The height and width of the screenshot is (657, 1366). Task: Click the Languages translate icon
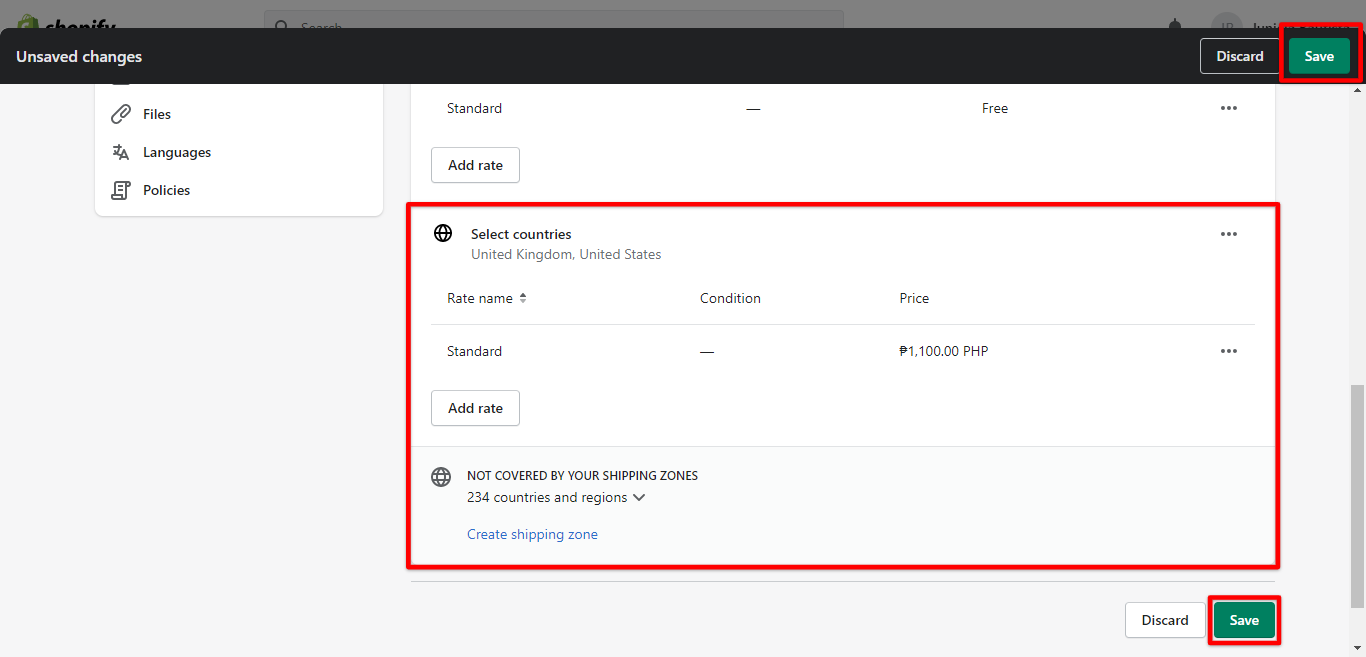(121, 152)
